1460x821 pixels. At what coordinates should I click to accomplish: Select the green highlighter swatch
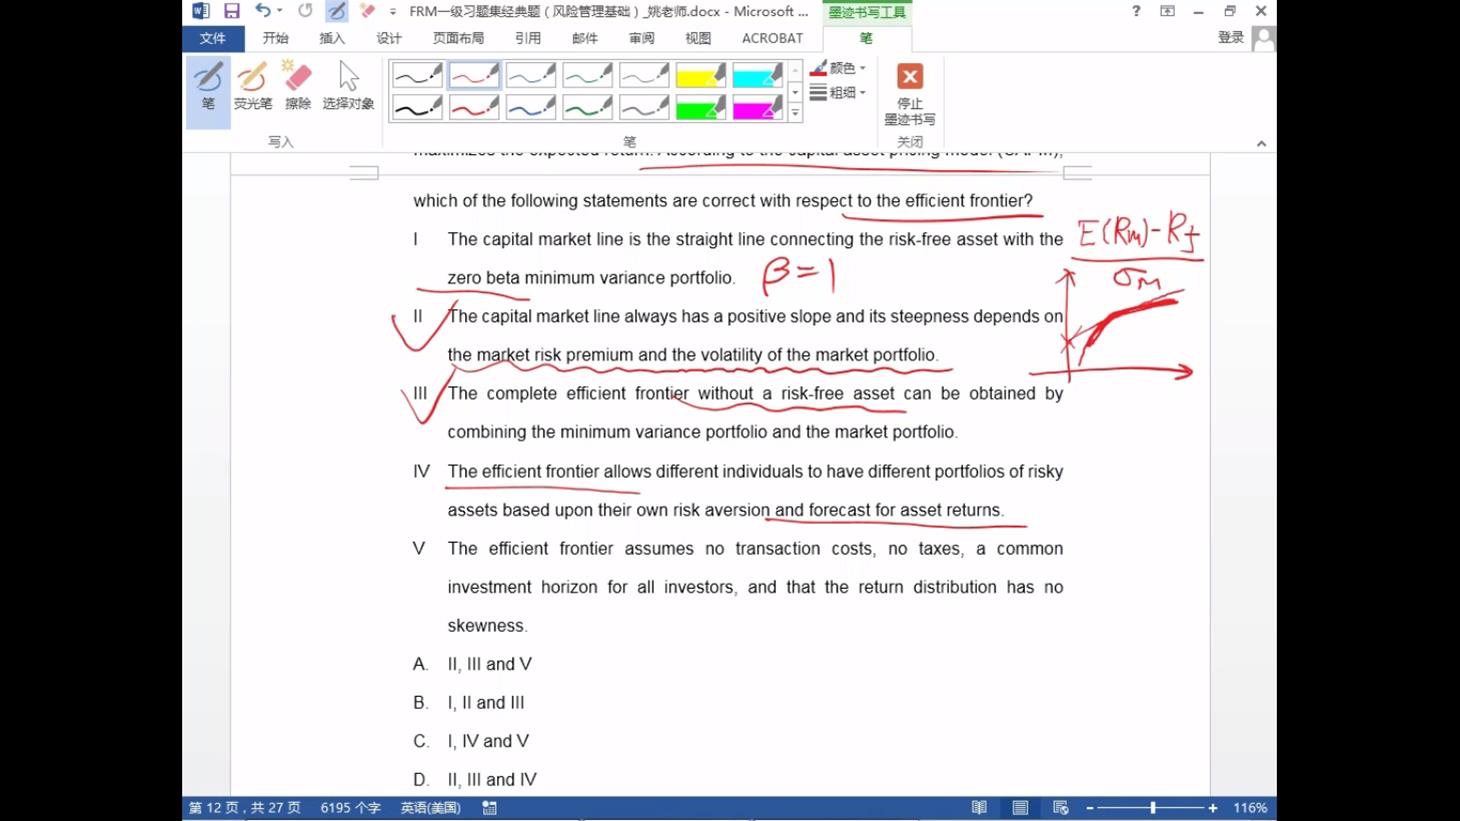tap(701, 107)
